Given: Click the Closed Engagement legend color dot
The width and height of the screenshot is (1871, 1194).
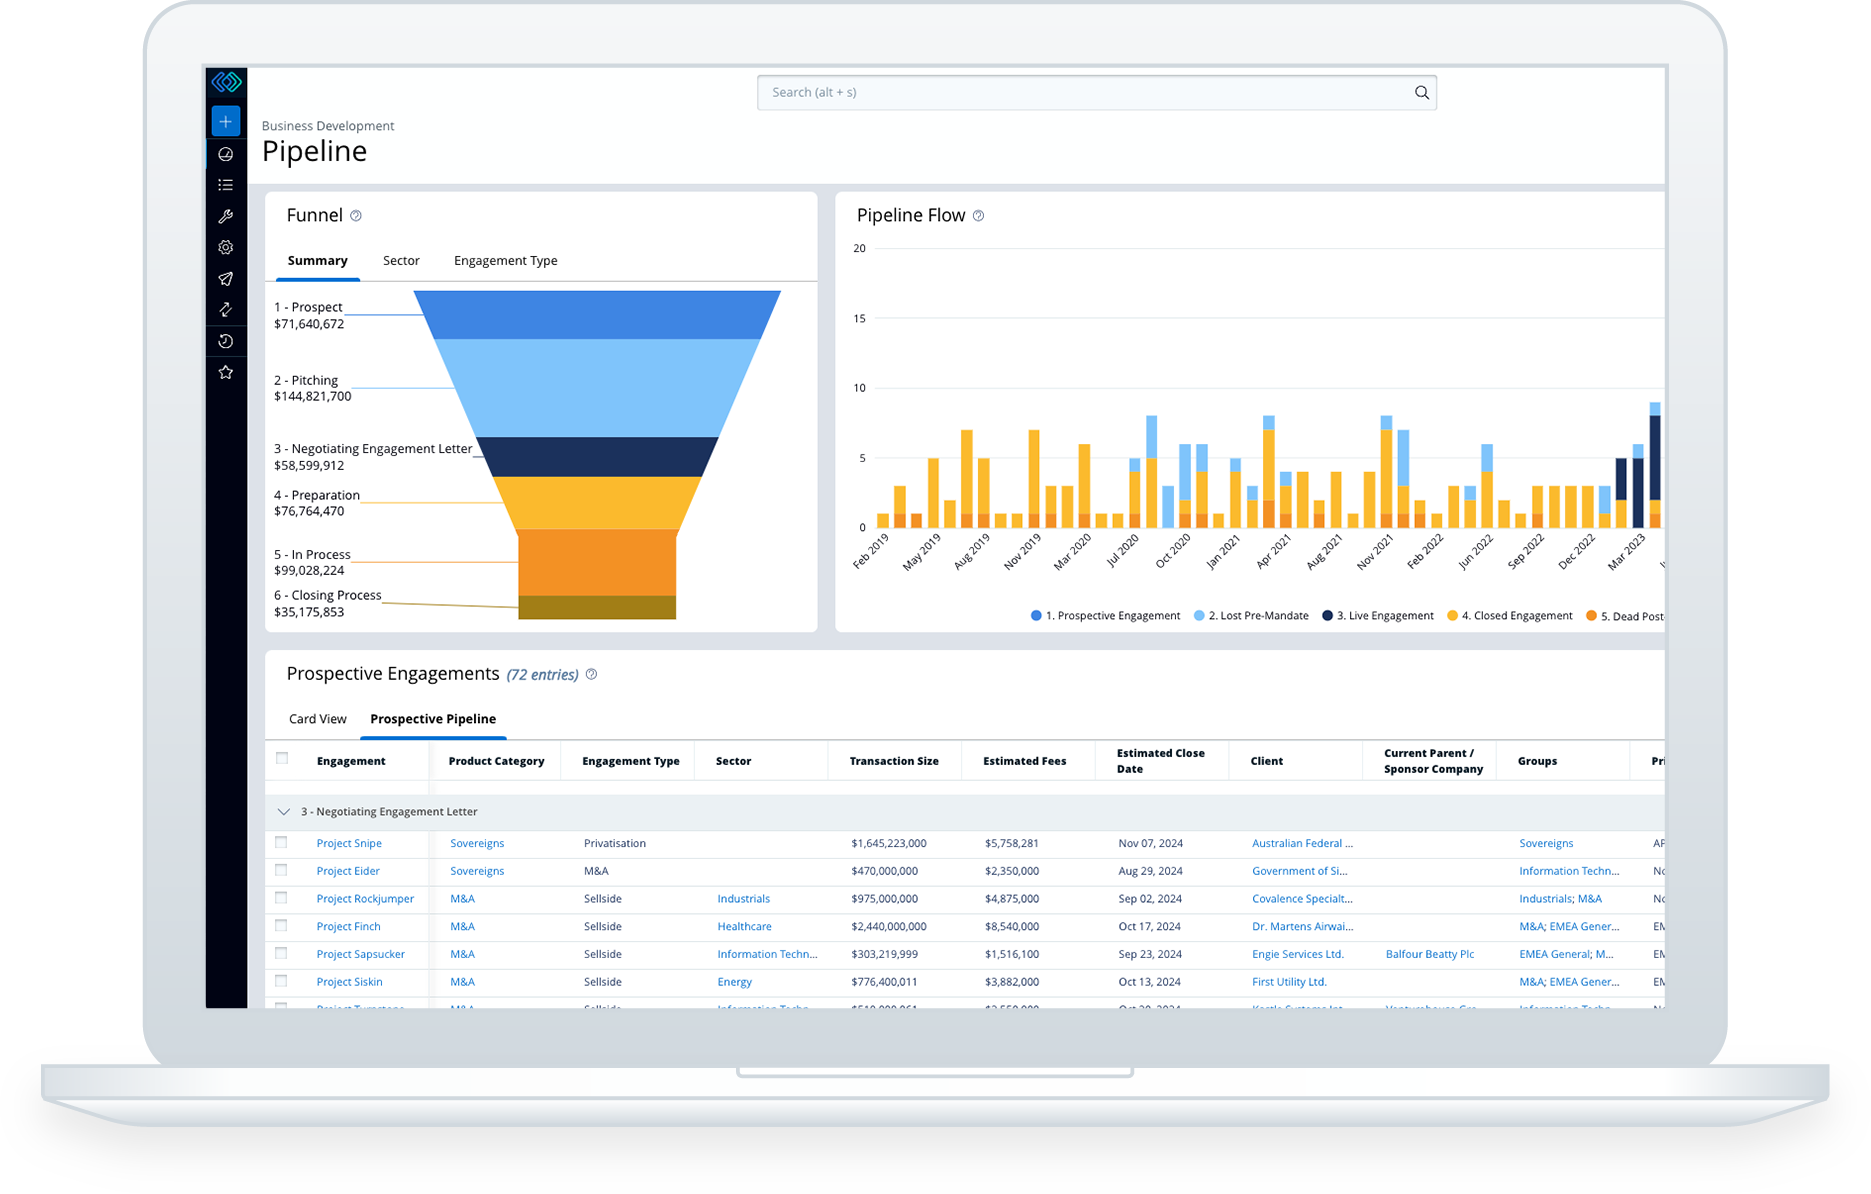Looking at the screenshot, I should (1453, 615).
